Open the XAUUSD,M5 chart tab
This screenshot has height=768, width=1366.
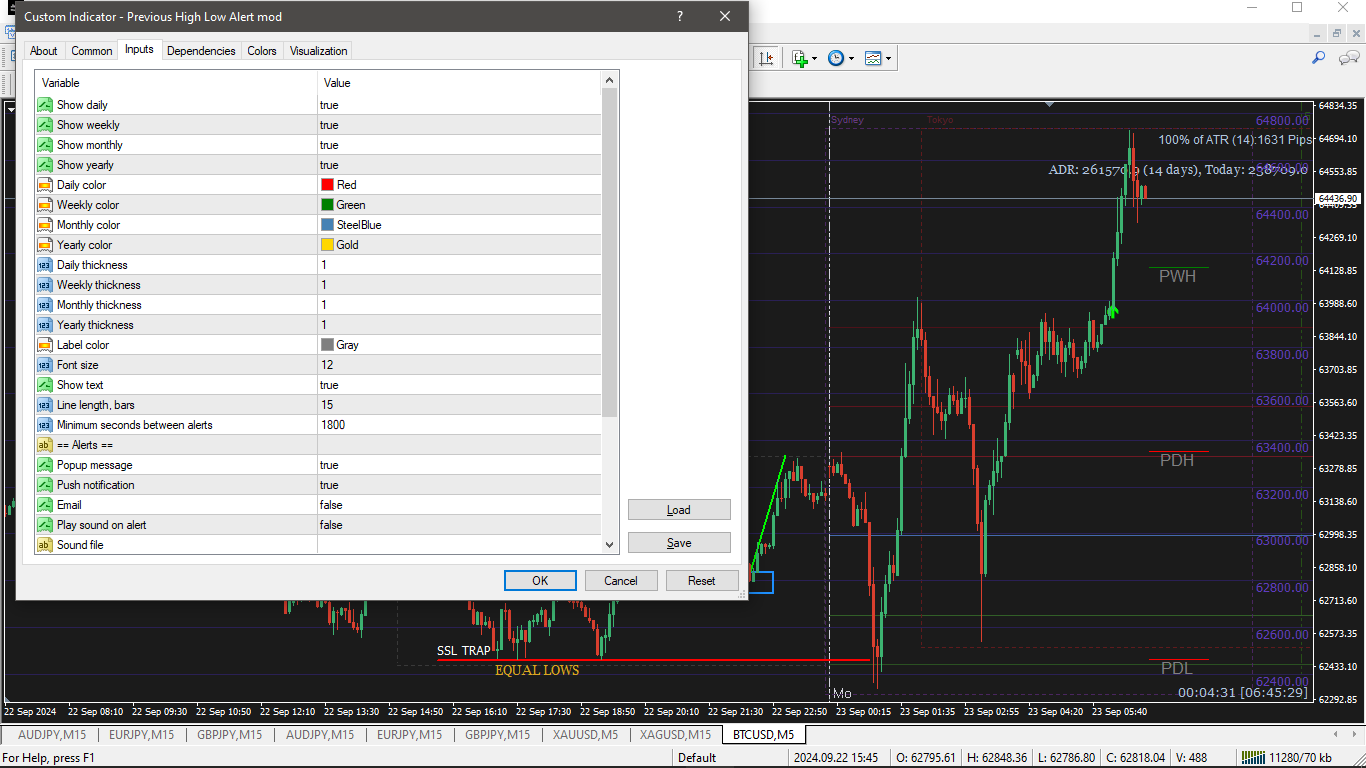[x=584, y=735]
